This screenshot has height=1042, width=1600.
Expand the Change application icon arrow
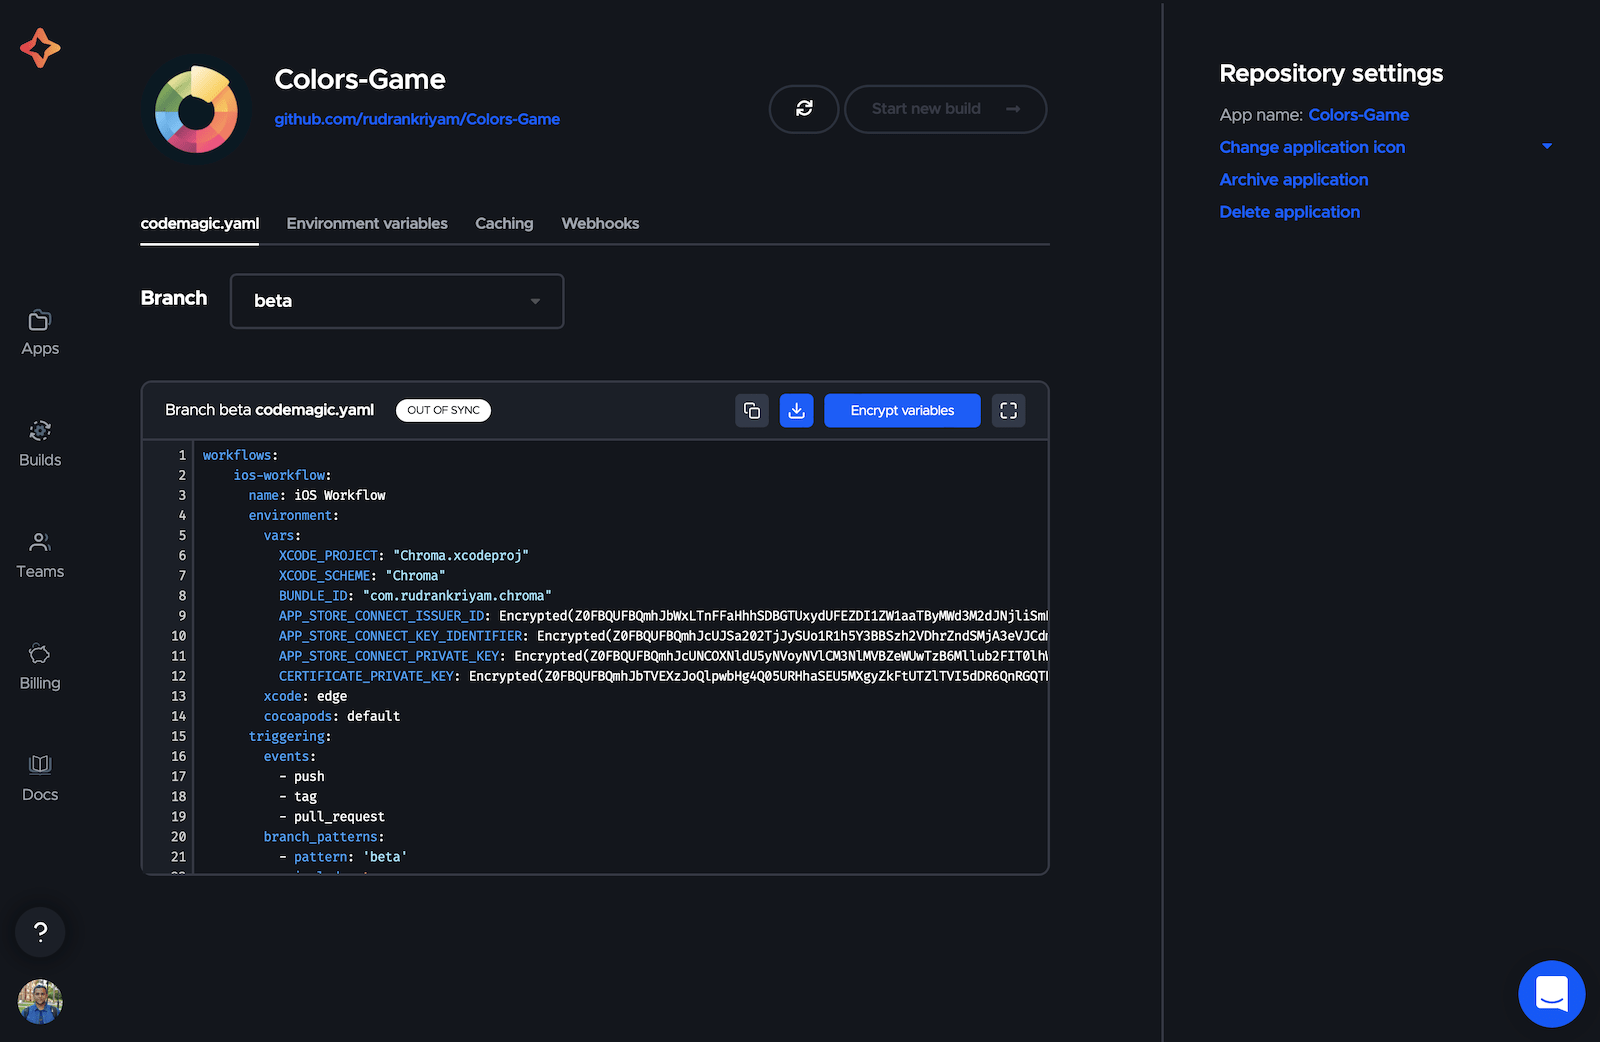click(1547, 146)
